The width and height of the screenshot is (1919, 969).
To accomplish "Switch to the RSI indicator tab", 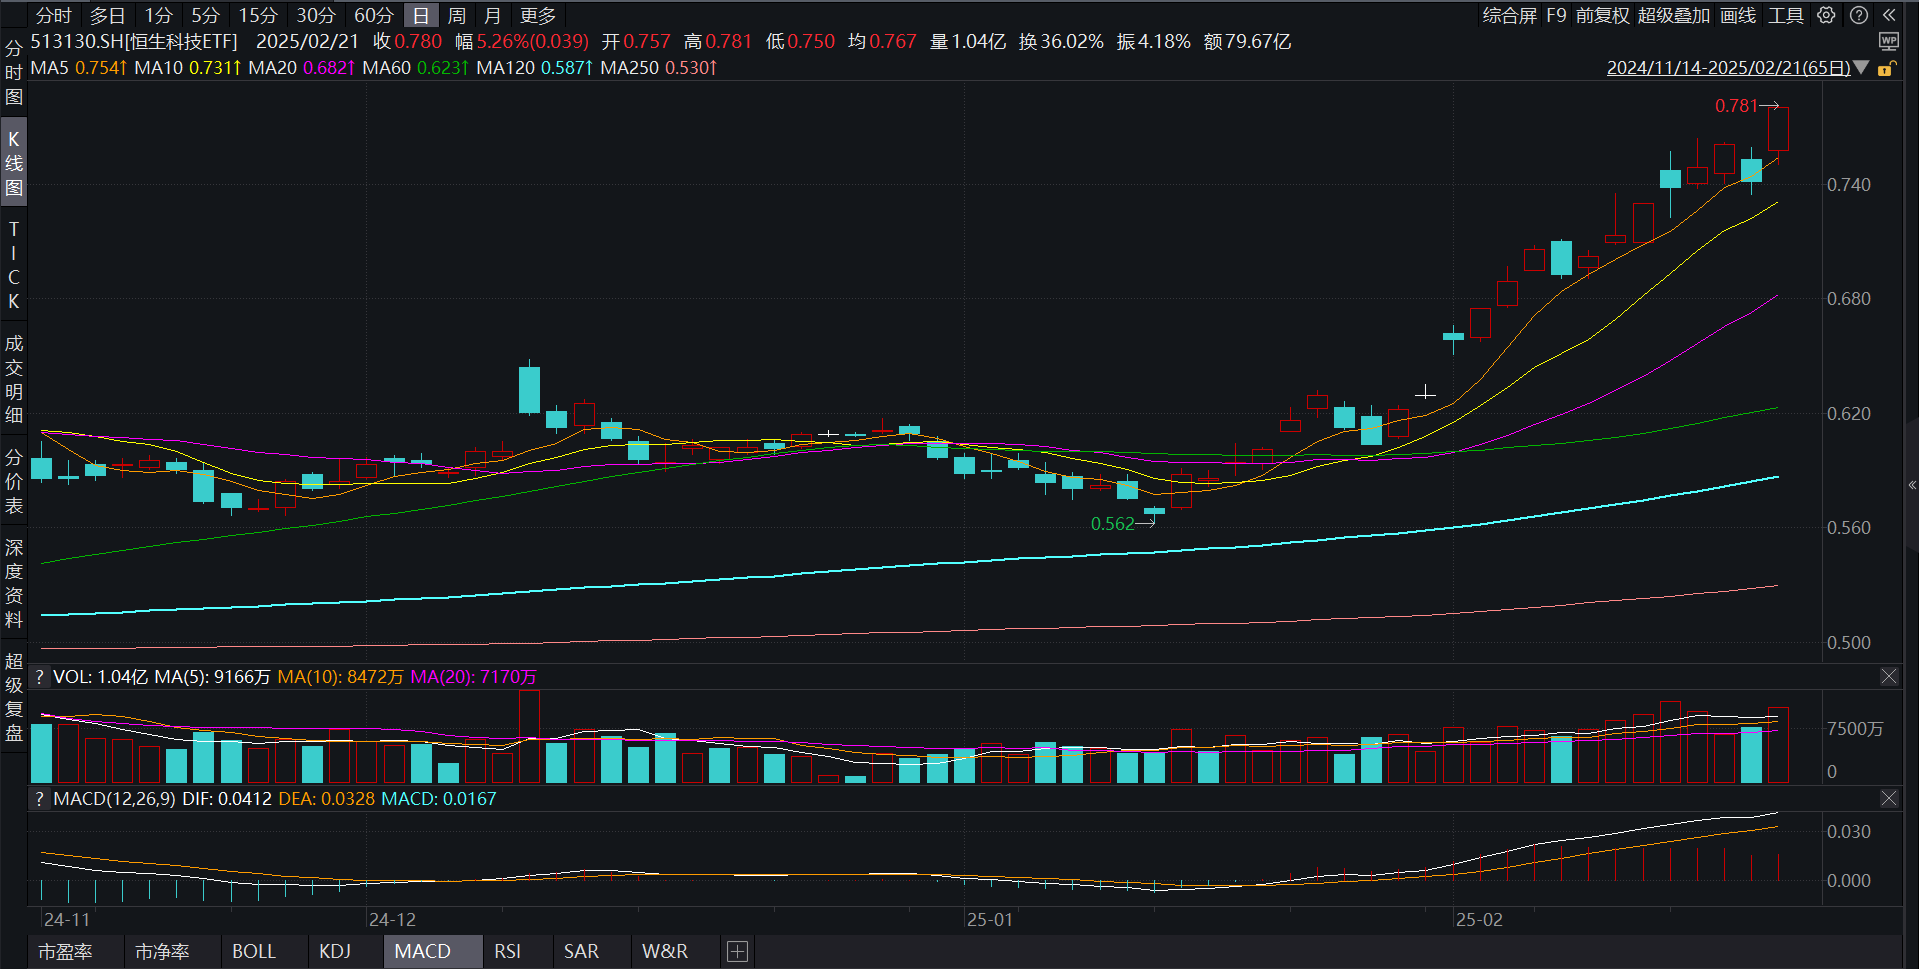I will [510, 951].
